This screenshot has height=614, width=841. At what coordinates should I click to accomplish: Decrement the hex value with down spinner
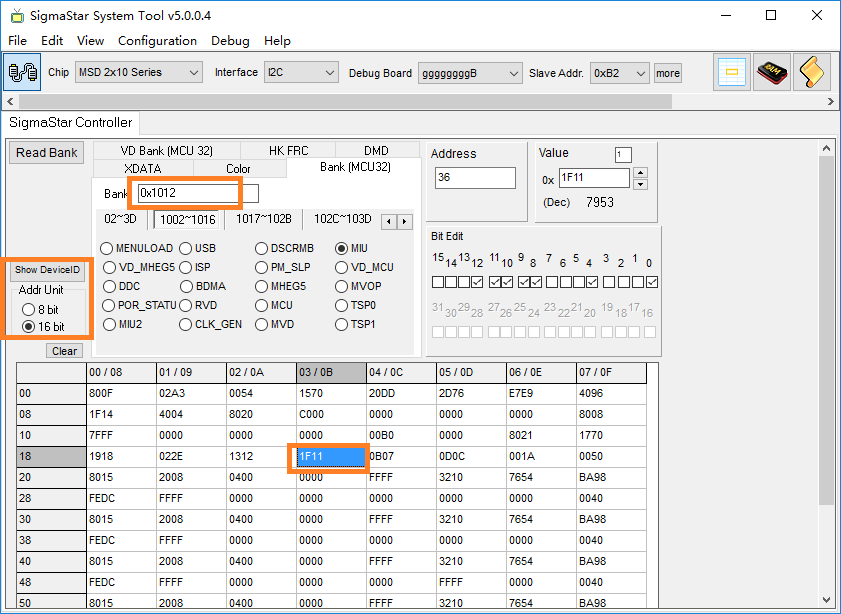click(641, 184)
